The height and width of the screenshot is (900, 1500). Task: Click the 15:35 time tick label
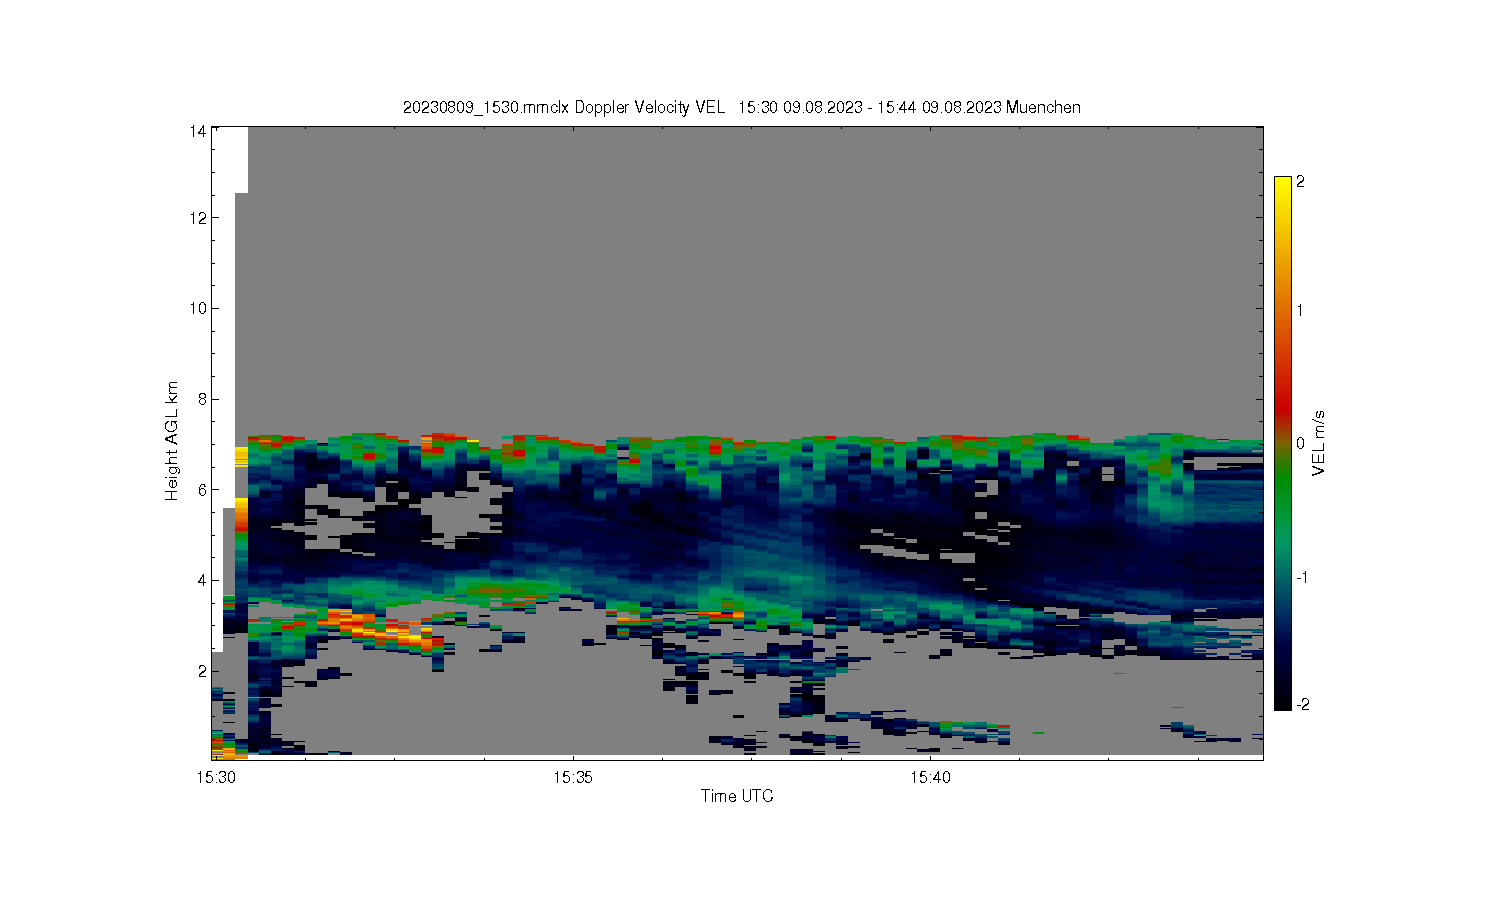coord(573,777)
